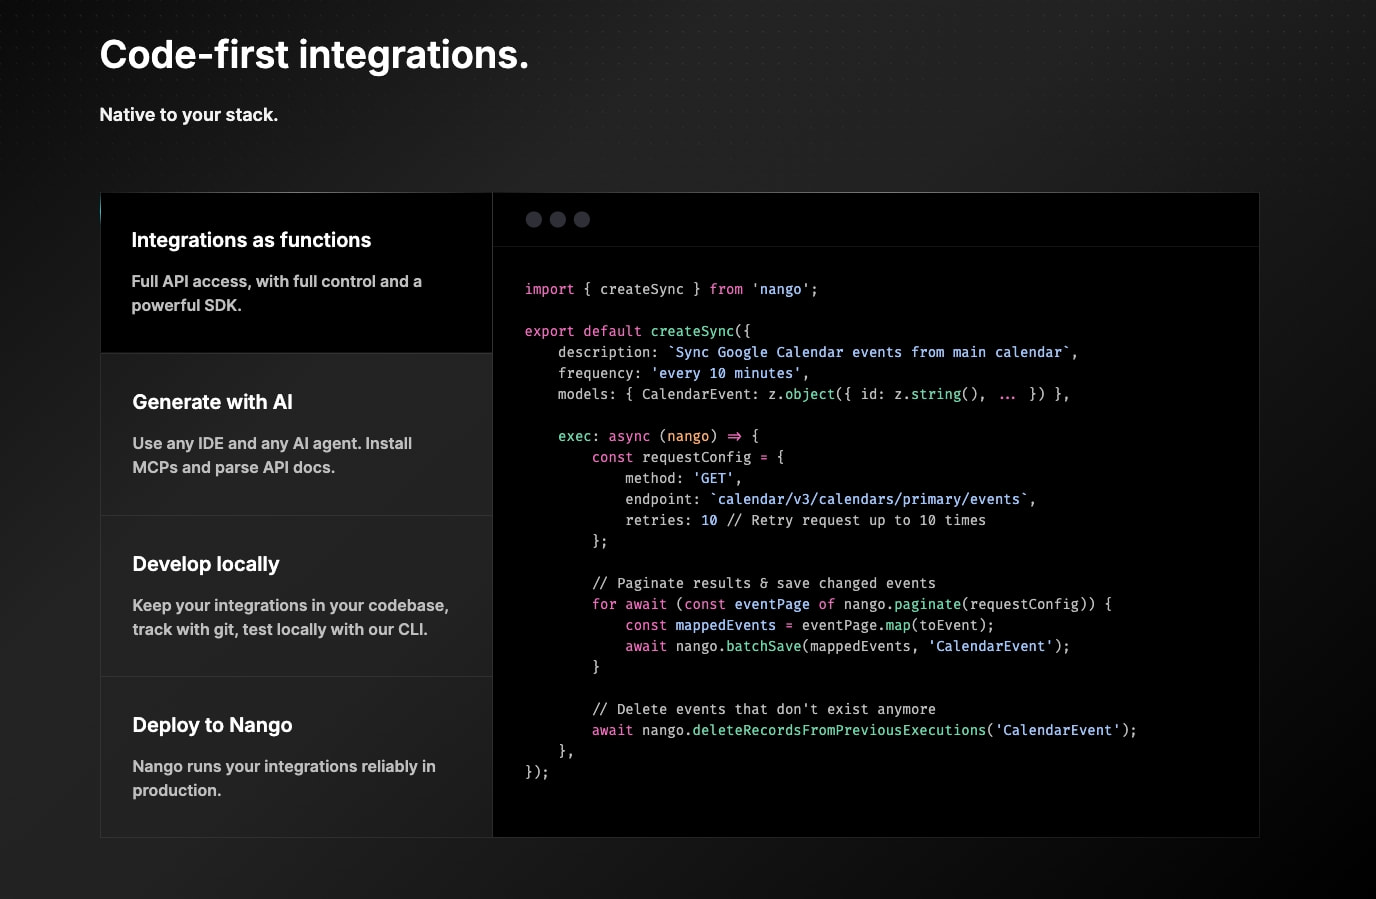This screenshot has height=899, width=1376.
Task: Click the endpoint calendar/v3 path line
Action: point(831,499)
